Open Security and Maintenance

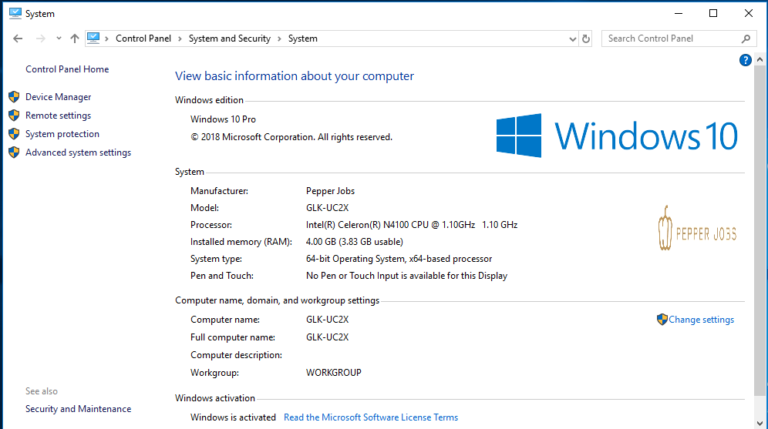(x=78, y=409)
